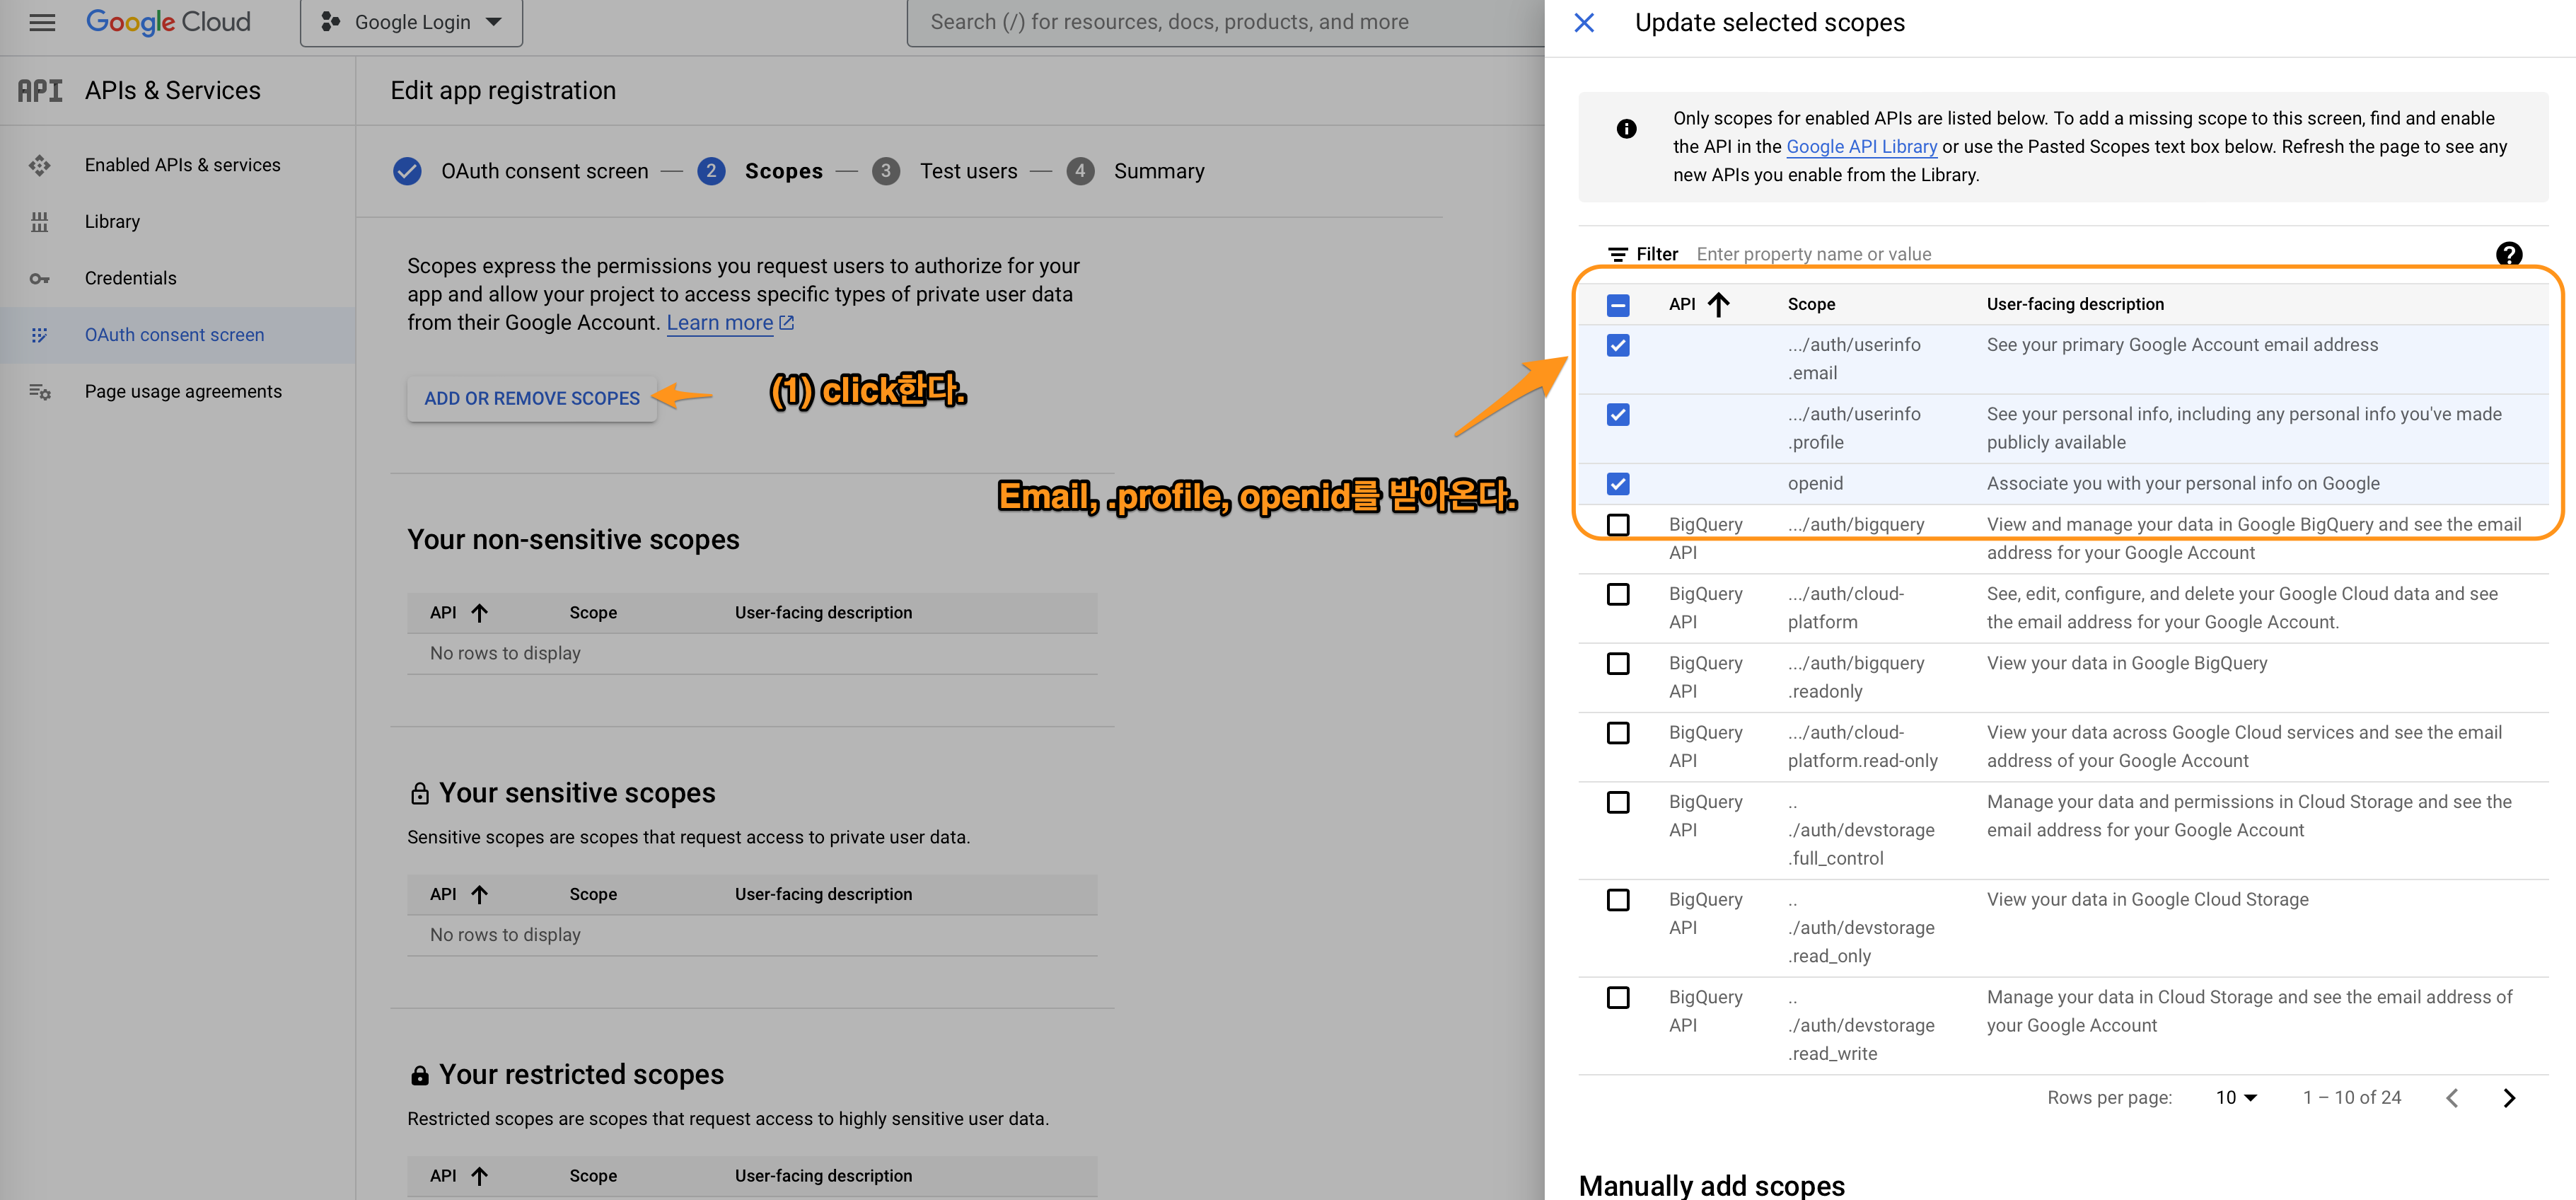
Task: Open the Google Login project selector dropdown
Action: 411,22
